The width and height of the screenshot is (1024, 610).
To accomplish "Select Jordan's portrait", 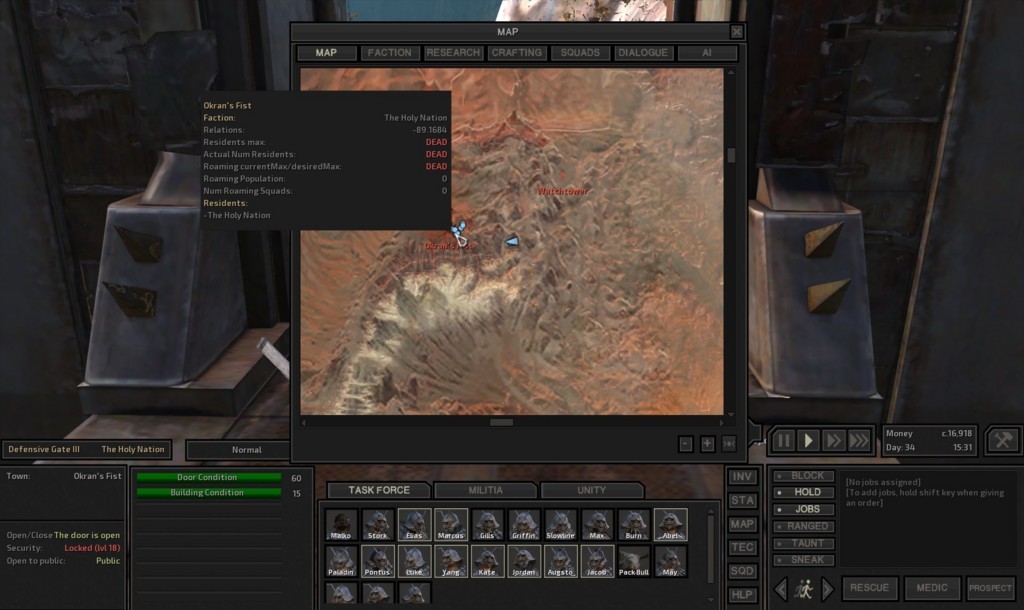I will [524, 561].
